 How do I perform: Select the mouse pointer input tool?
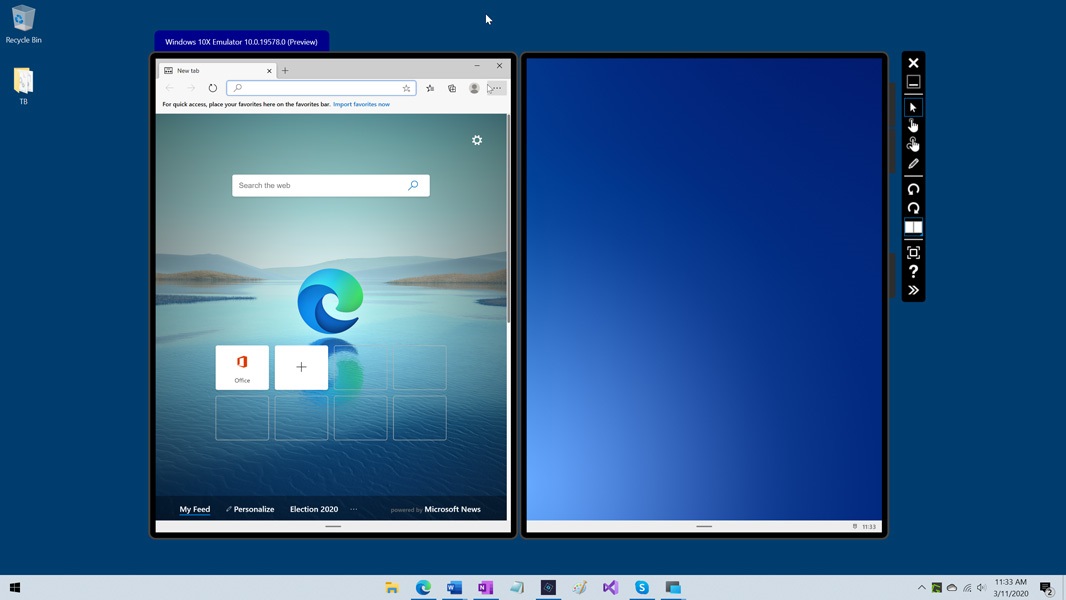pyautogui.click(x=913, y=107)
